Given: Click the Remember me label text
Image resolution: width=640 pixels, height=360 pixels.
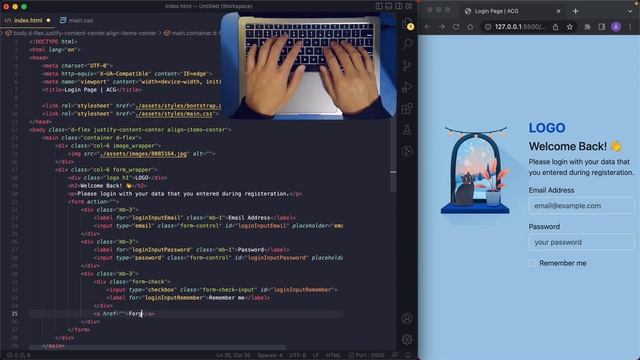Looking at the screenshot, I should pyautogui.click(x=562, y=263).
